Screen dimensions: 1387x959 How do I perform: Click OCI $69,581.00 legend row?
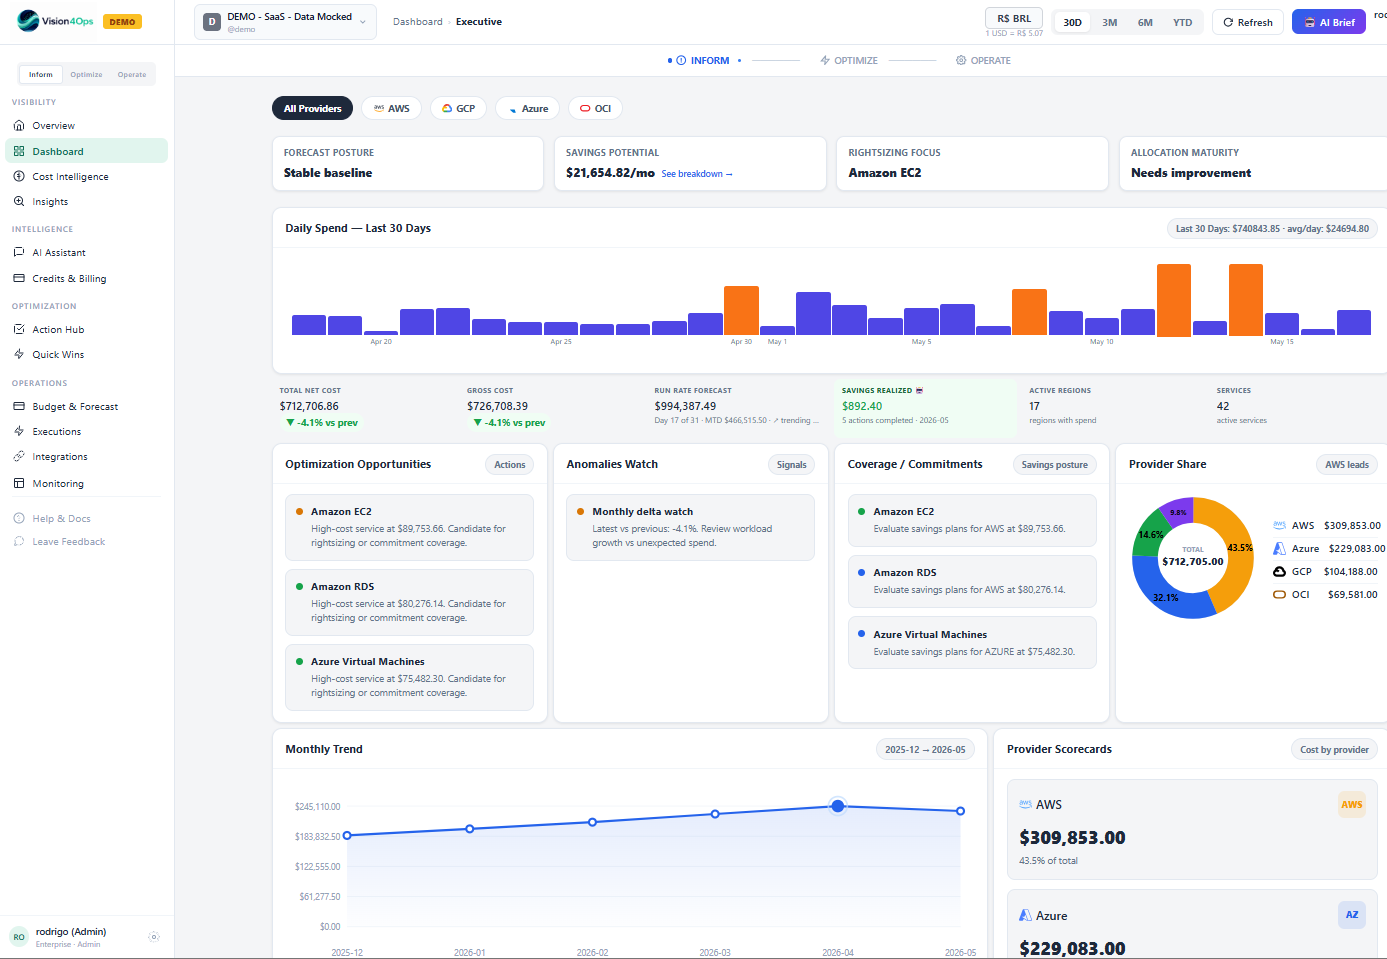pos(1325,595)
